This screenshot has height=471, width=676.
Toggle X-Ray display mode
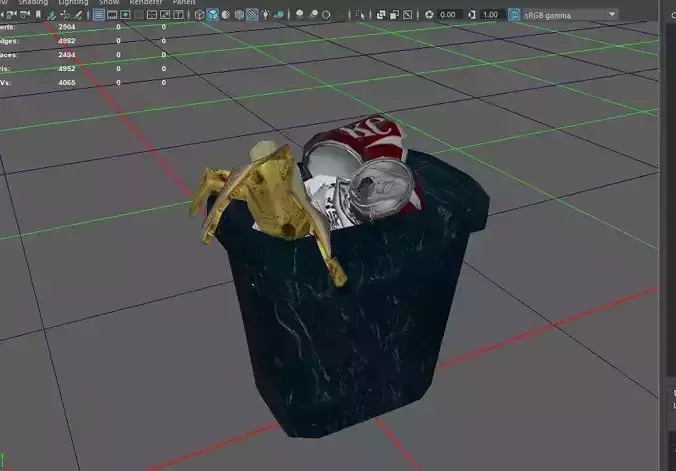point(381,15)
